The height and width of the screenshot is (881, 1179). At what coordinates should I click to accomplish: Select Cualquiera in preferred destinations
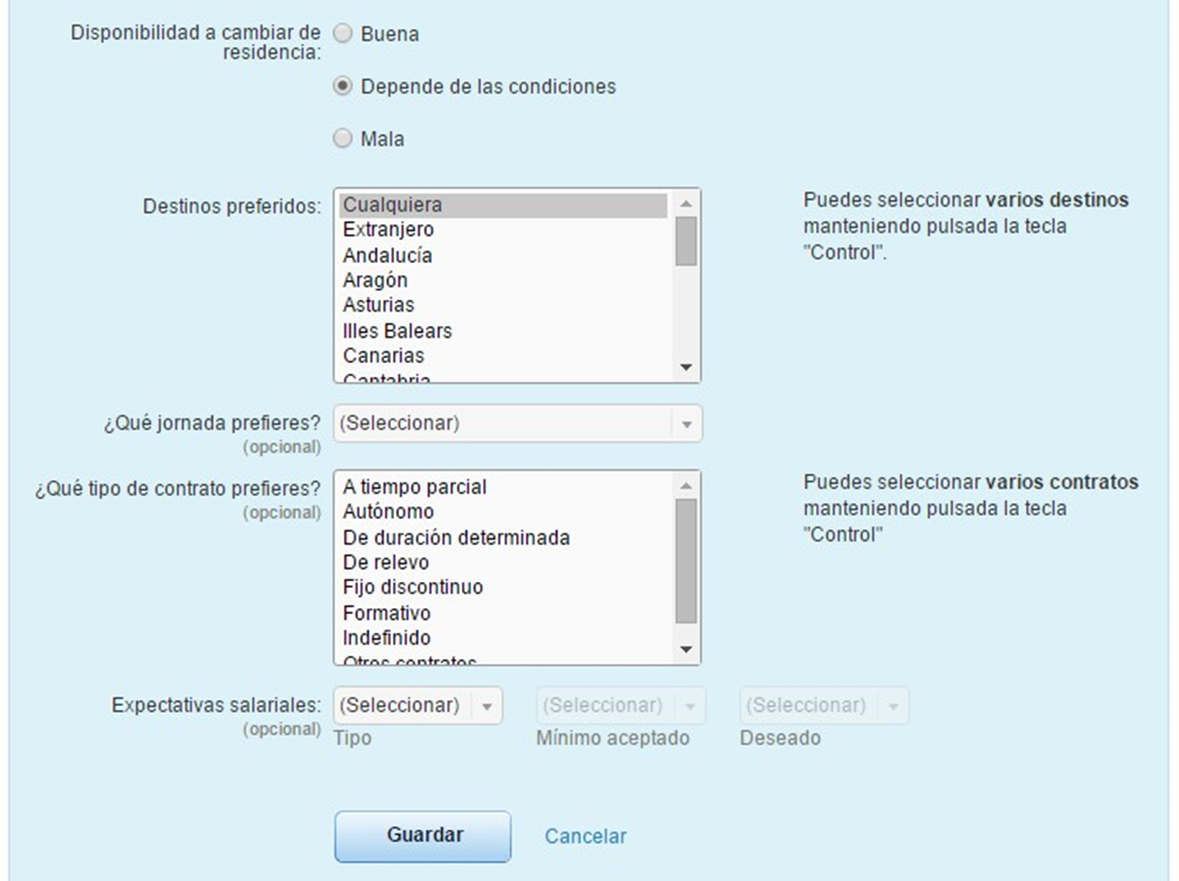click(x=392, y=205)
